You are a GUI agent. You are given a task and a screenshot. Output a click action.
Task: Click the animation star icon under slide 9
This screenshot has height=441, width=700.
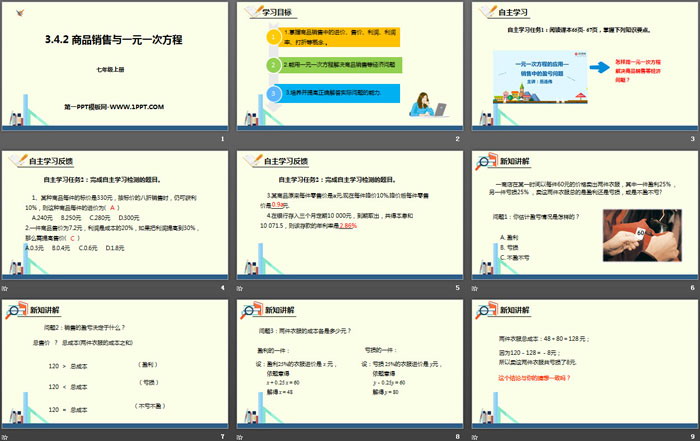coord(475,437)
